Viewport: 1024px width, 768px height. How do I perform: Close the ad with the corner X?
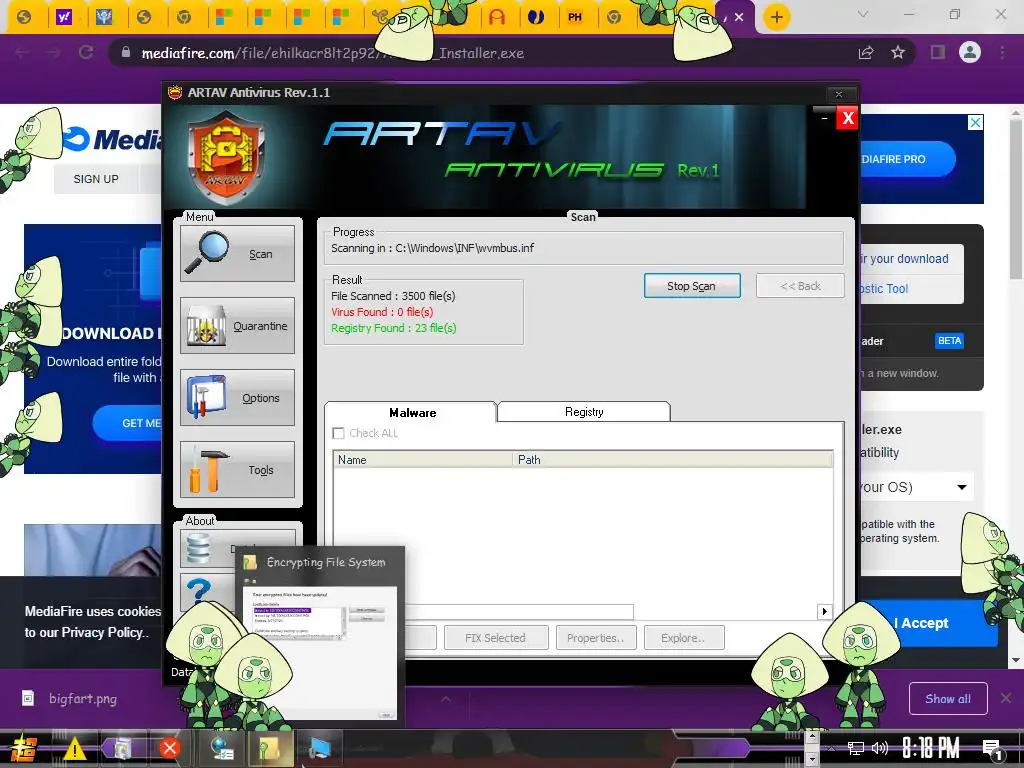click(975, 122)
